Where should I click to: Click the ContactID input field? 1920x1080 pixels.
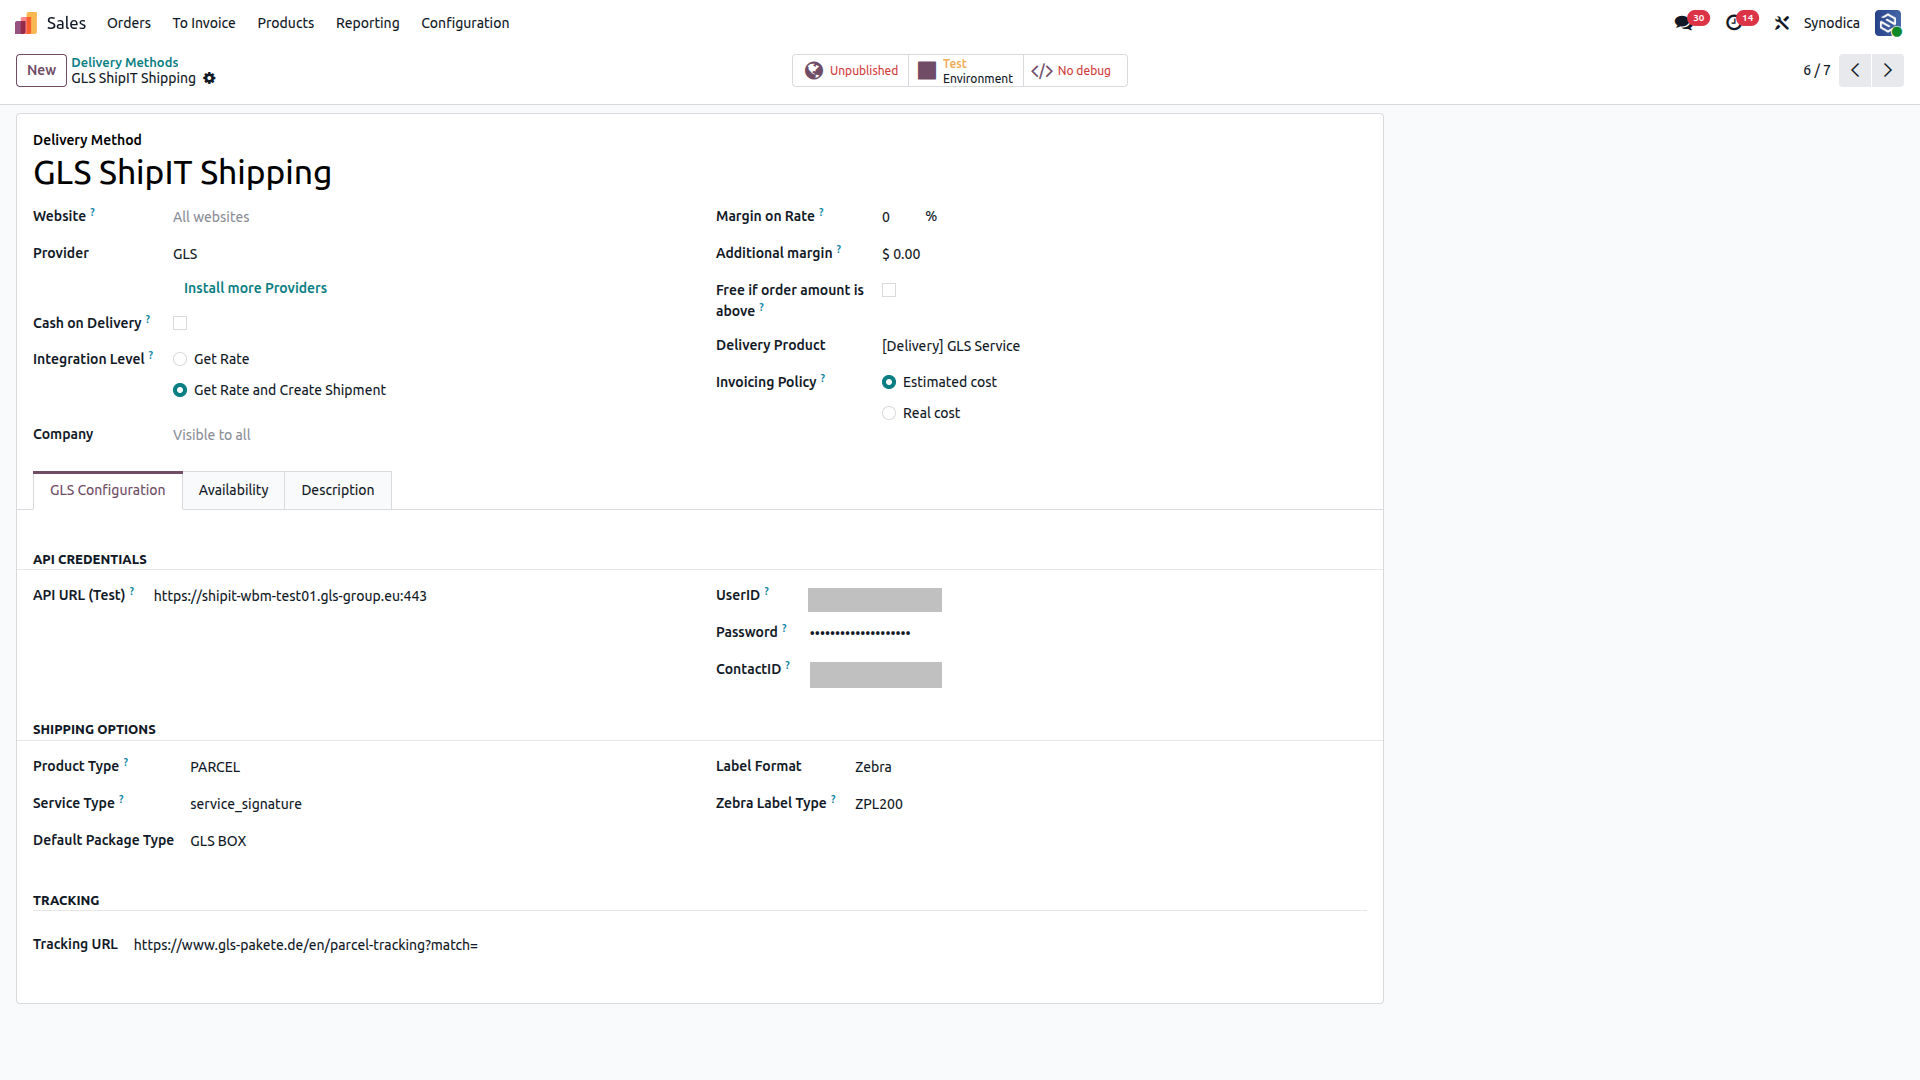coord(876,674)
